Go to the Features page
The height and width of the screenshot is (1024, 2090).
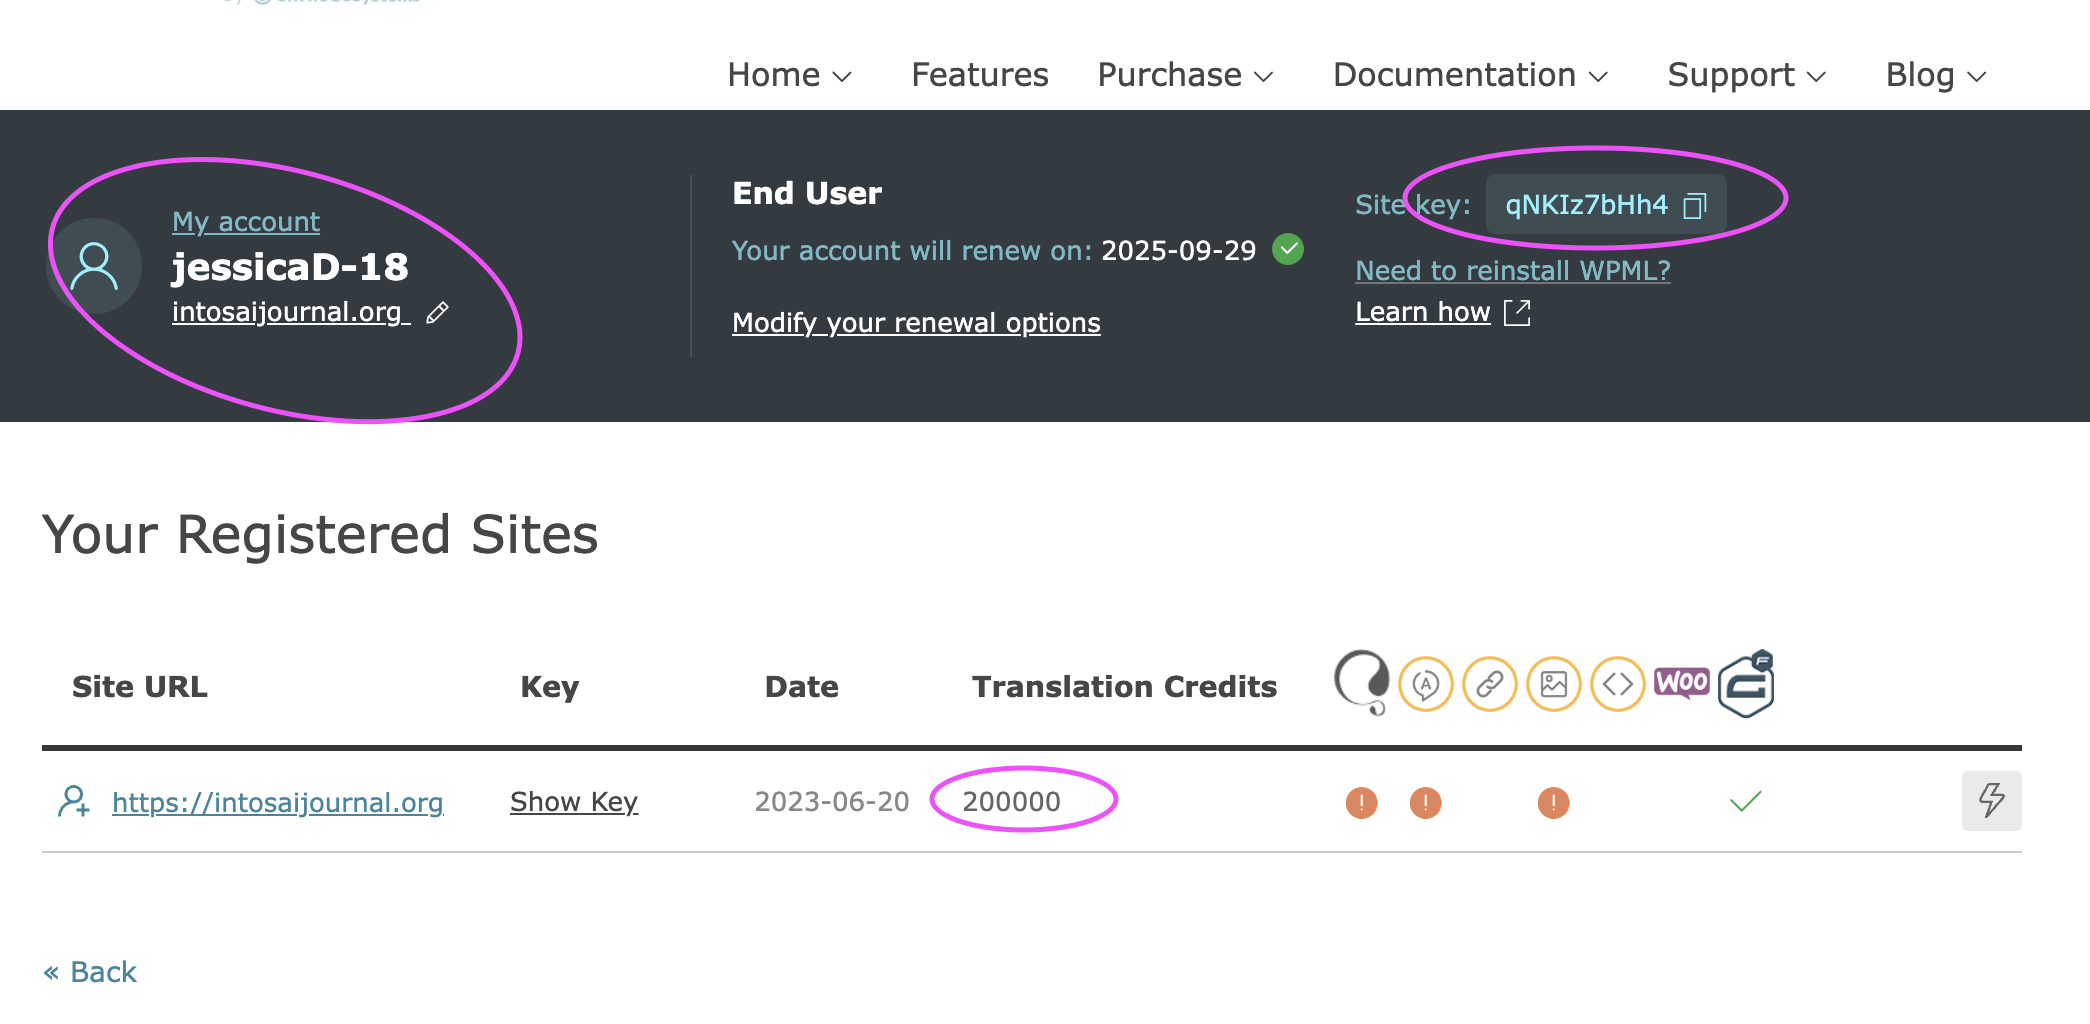coord(980,75)
